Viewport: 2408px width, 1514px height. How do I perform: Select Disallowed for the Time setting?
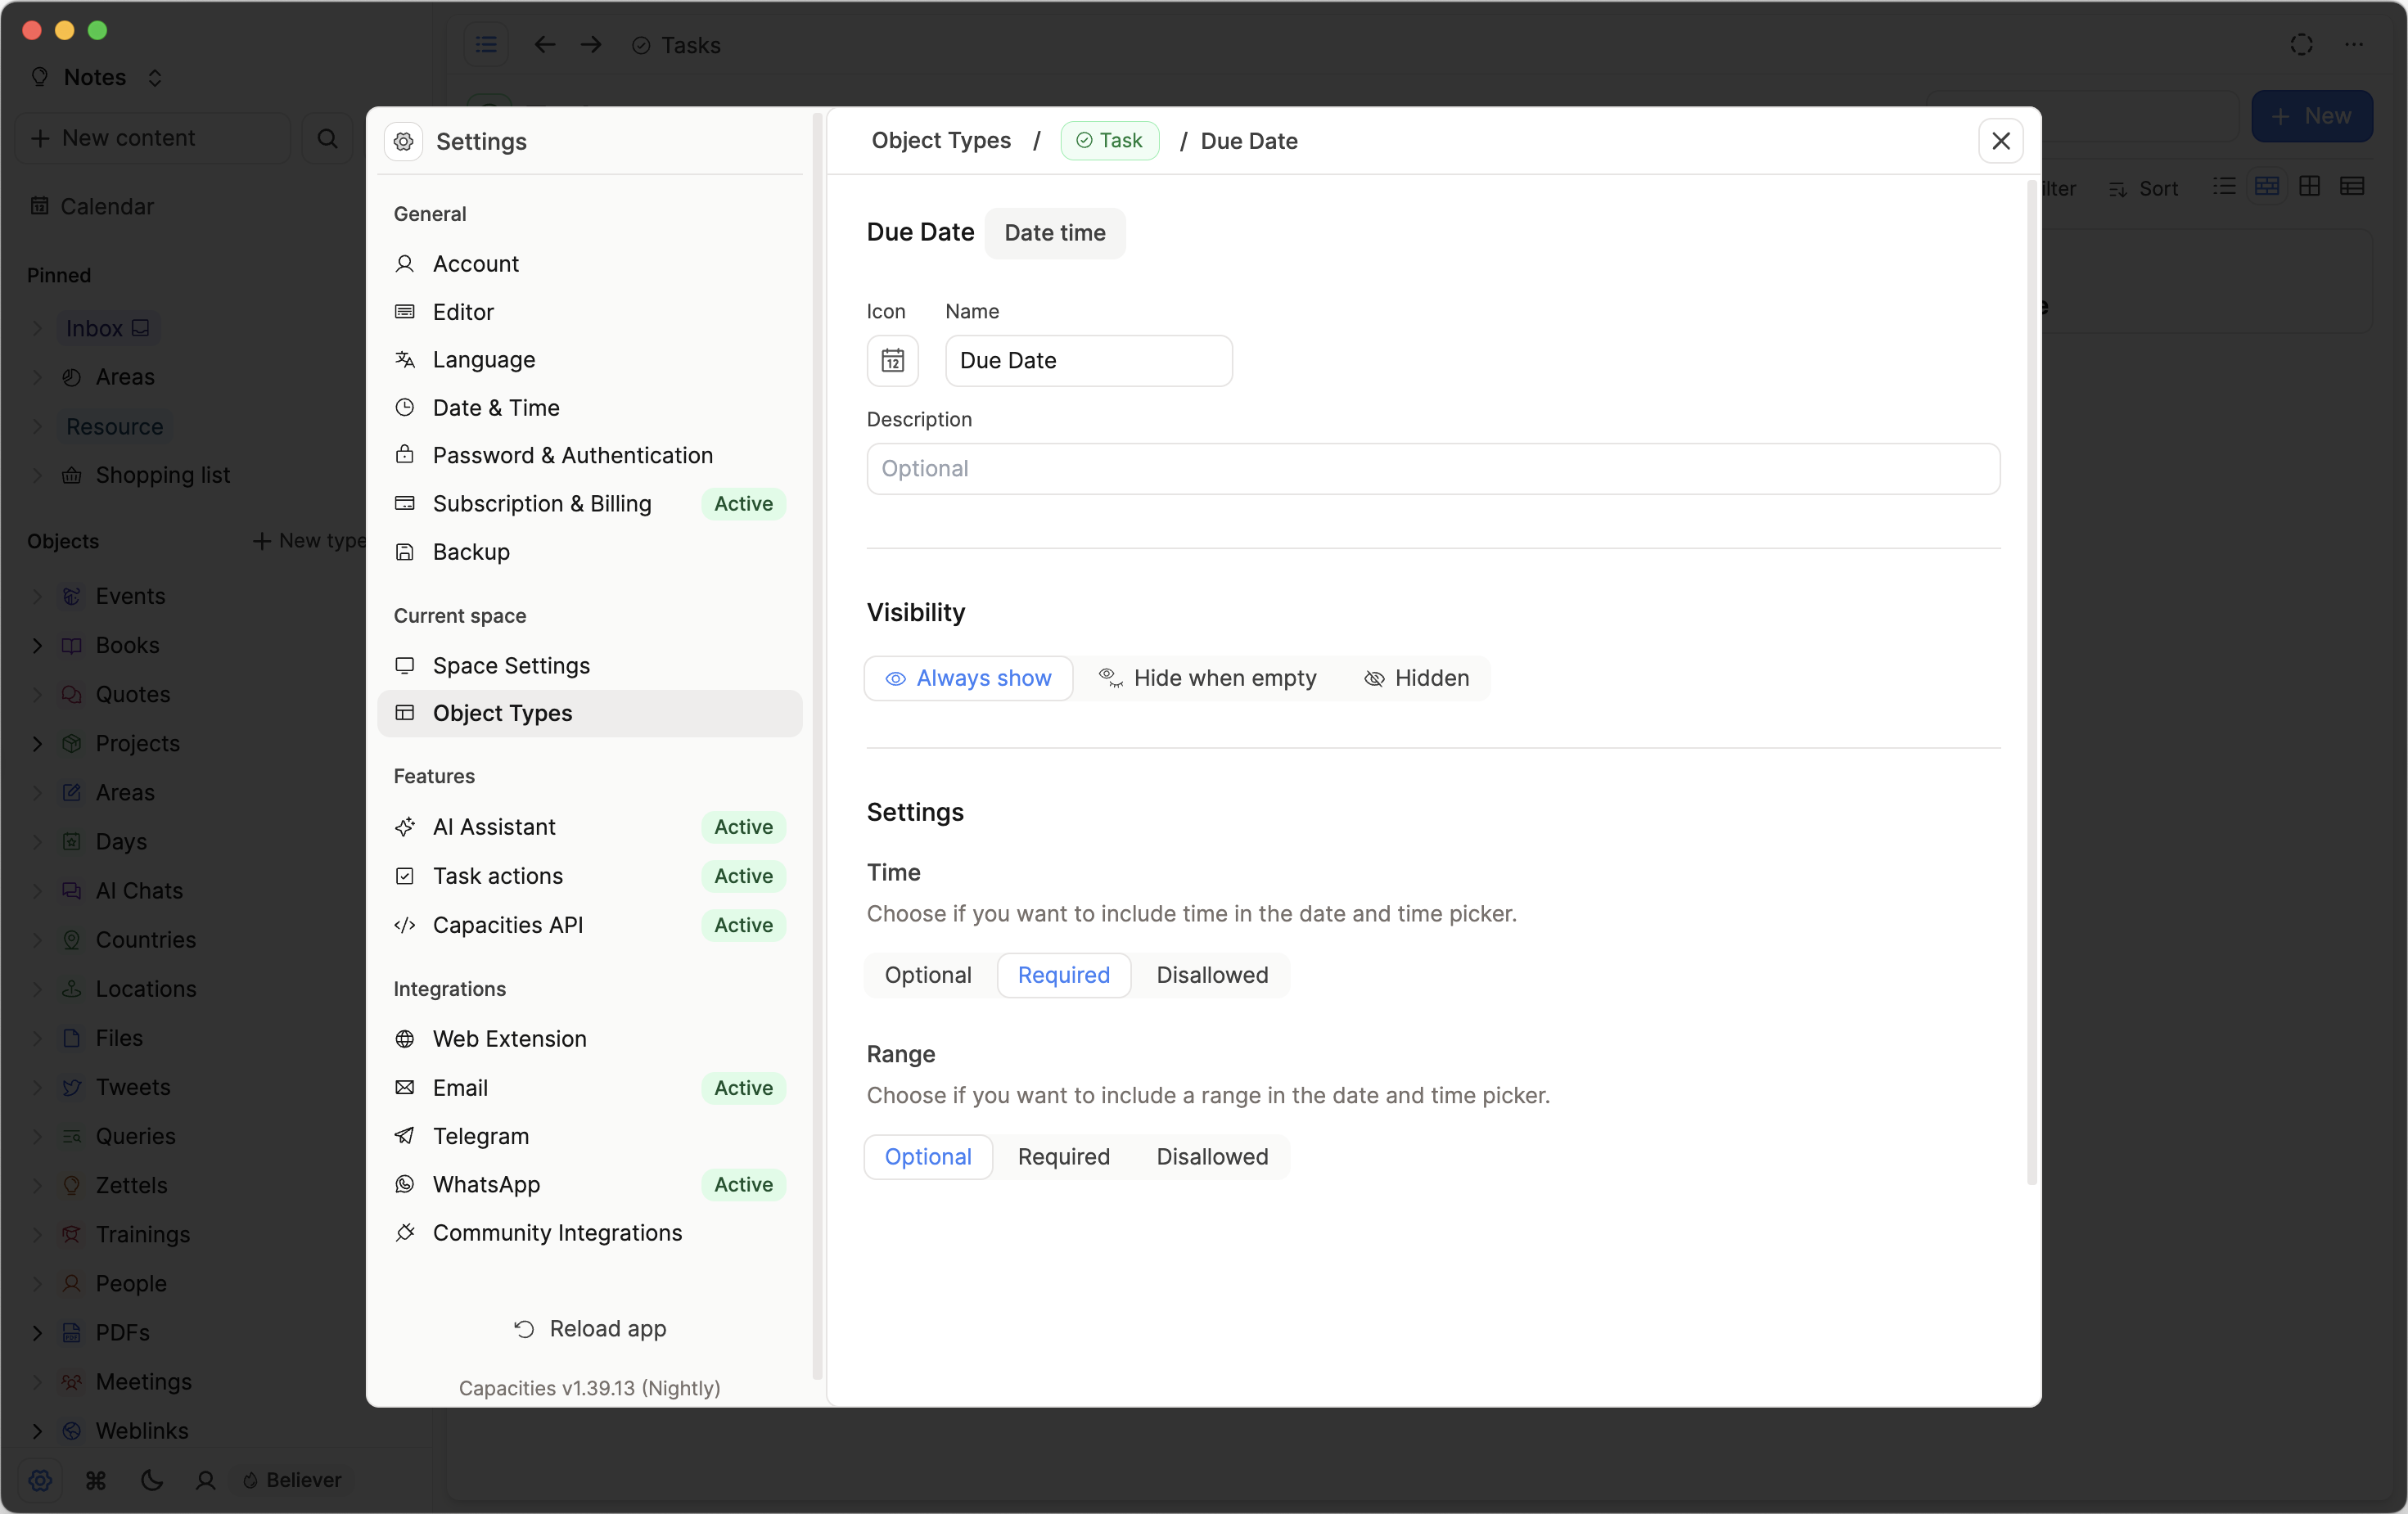pos(1211,975)
